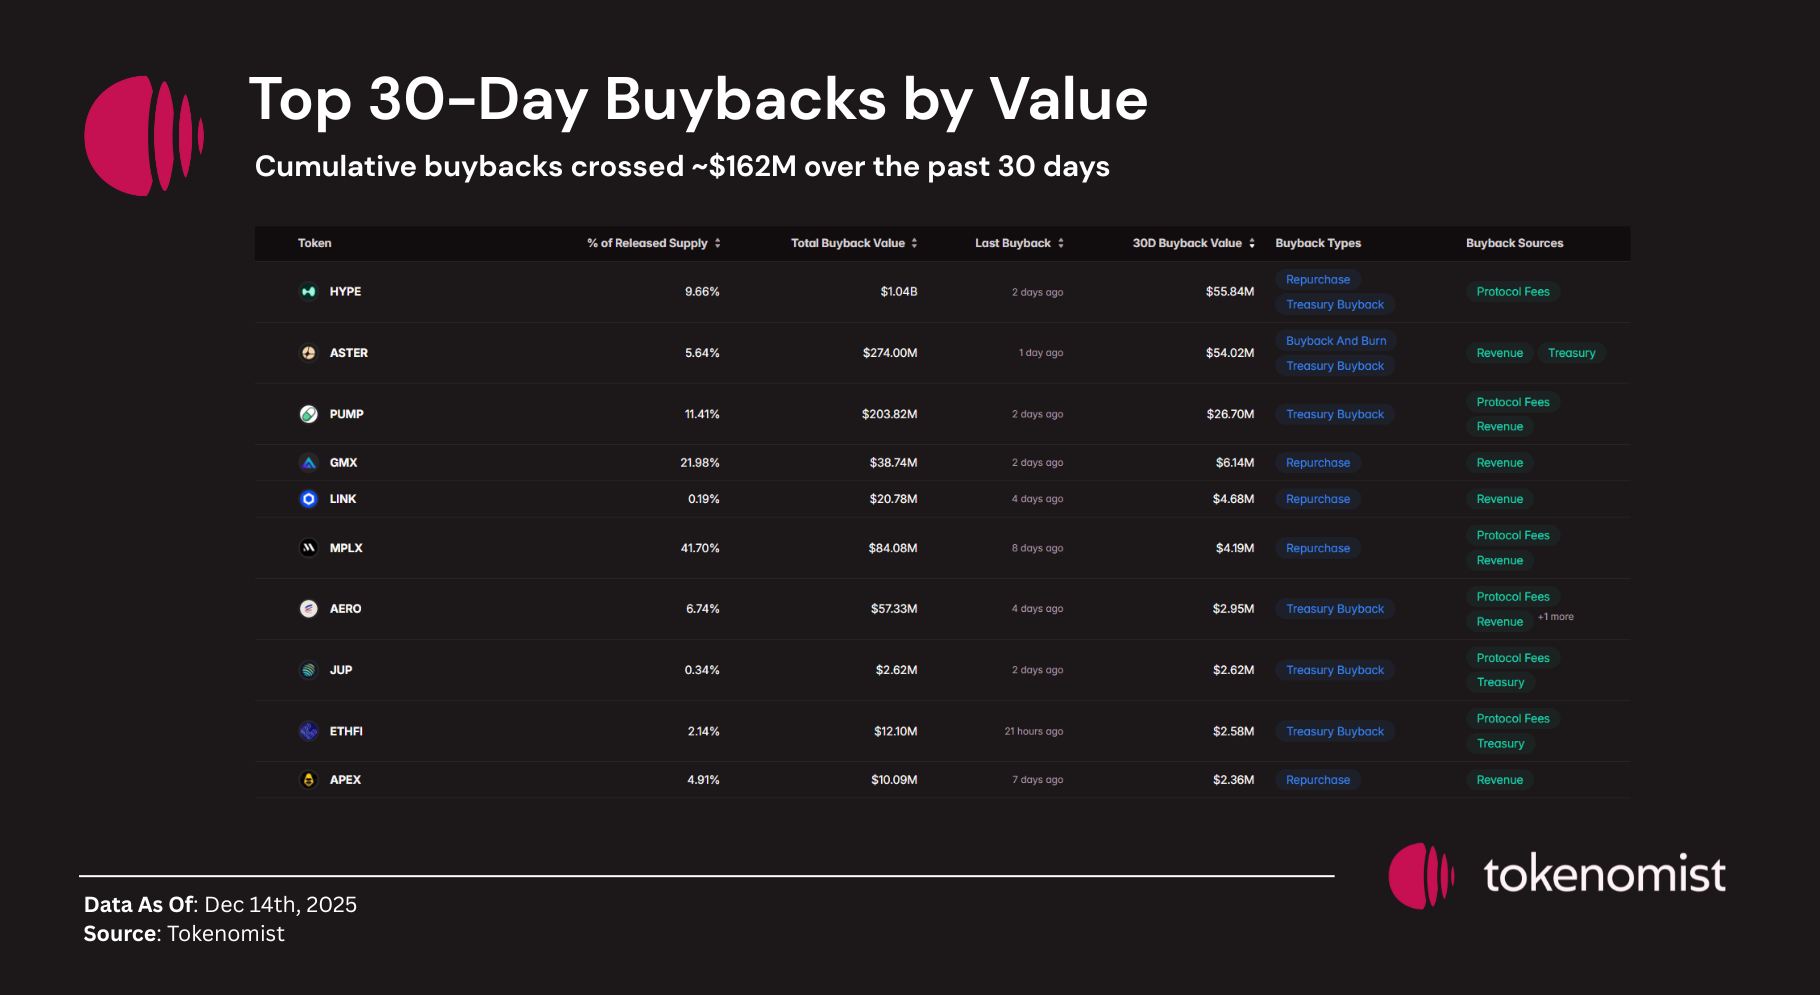Click the tokenomist logo at bottom right

[x=1557, y=875]
